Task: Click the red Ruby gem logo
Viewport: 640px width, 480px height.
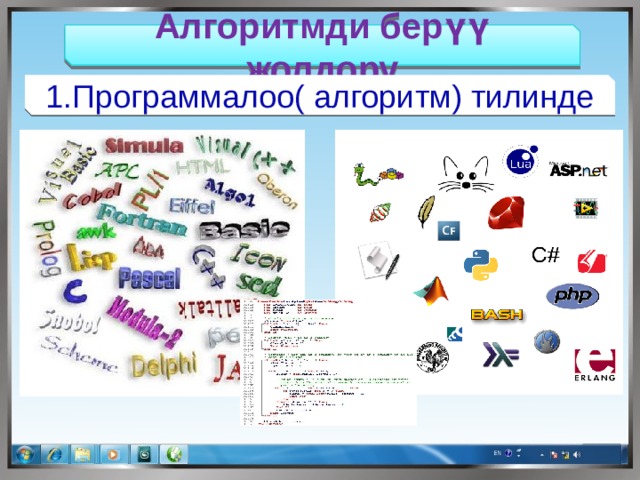Action: [507, 213]
